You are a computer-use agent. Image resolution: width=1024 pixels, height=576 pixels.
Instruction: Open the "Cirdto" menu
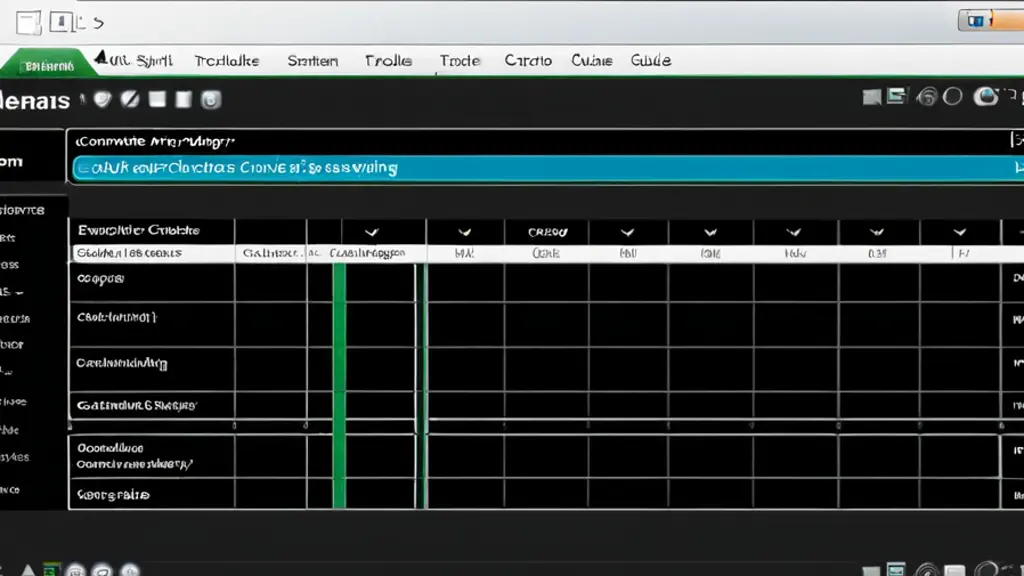[528, 61]
